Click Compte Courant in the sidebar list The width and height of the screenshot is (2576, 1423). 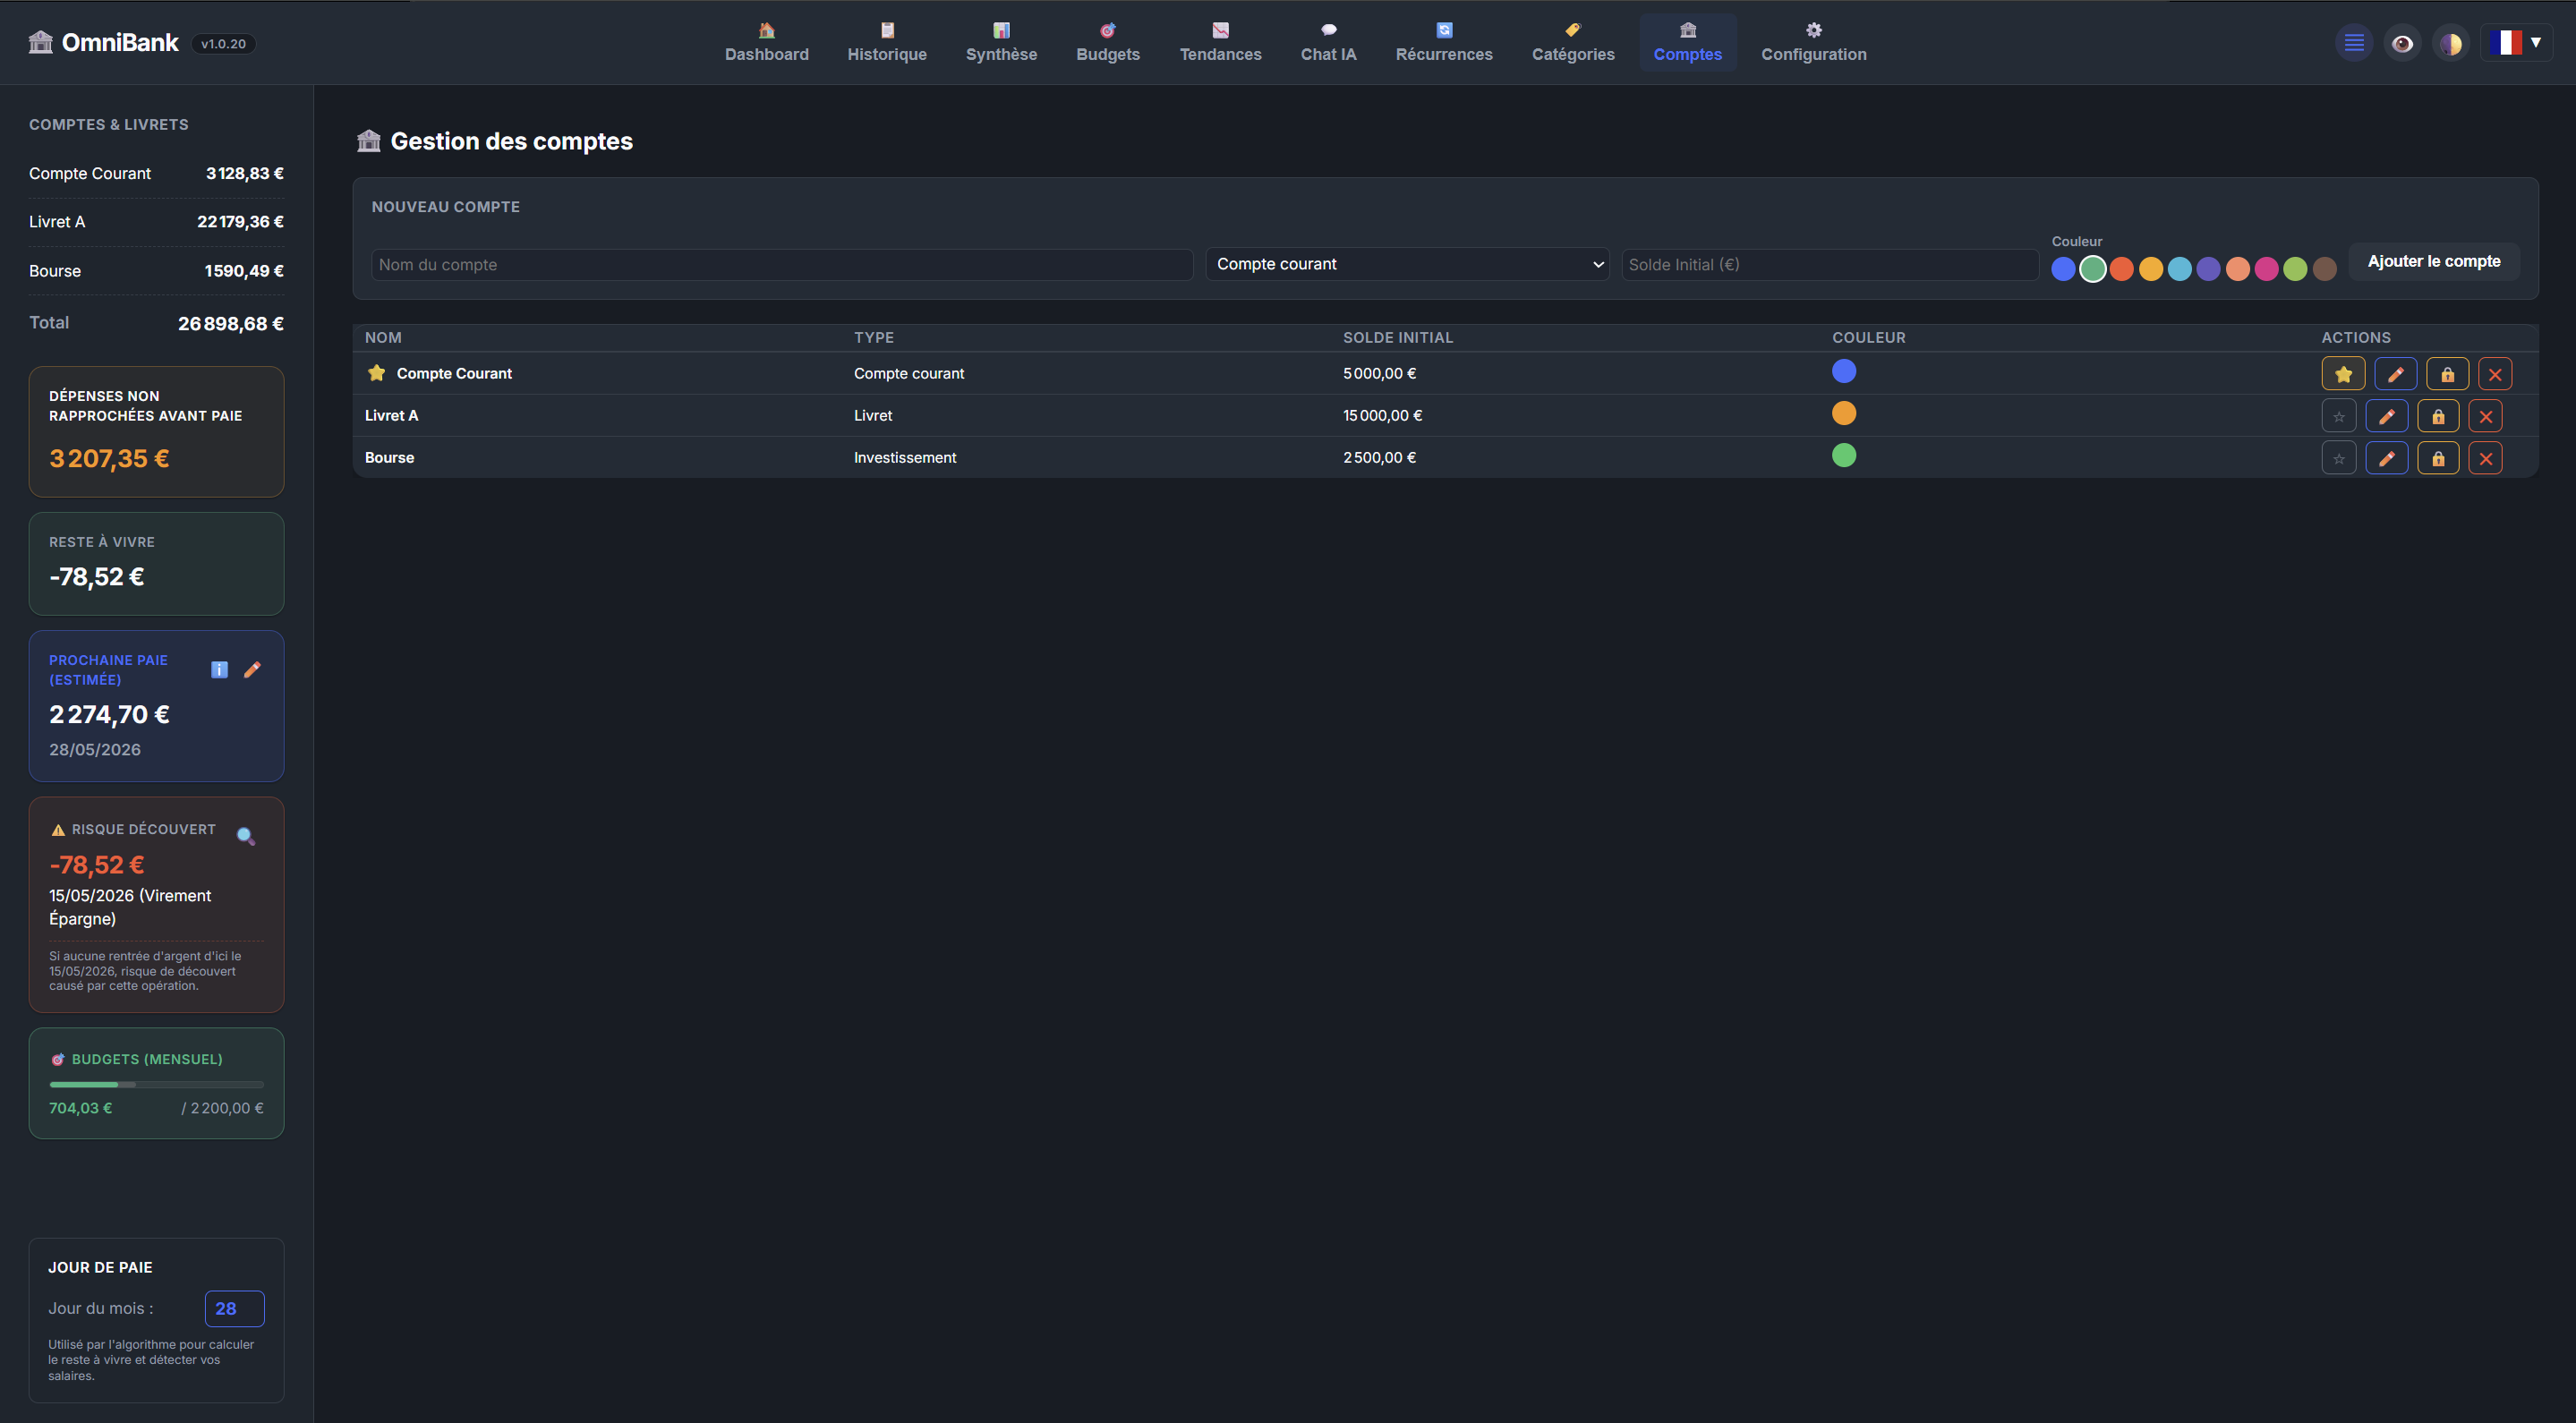[156, 173]
